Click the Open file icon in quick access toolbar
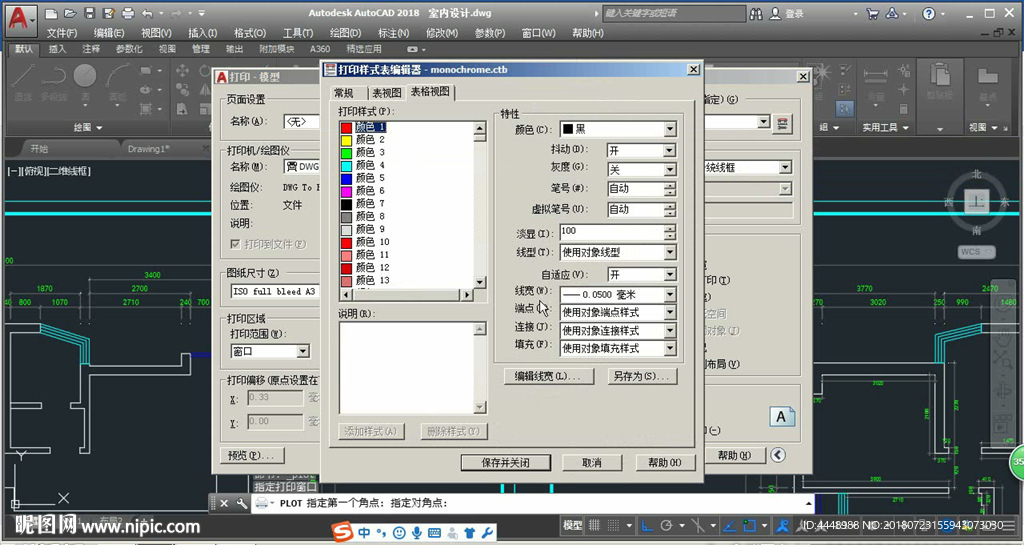The height and width of the screenshot is (545, 1024). (x=70, y=13)
